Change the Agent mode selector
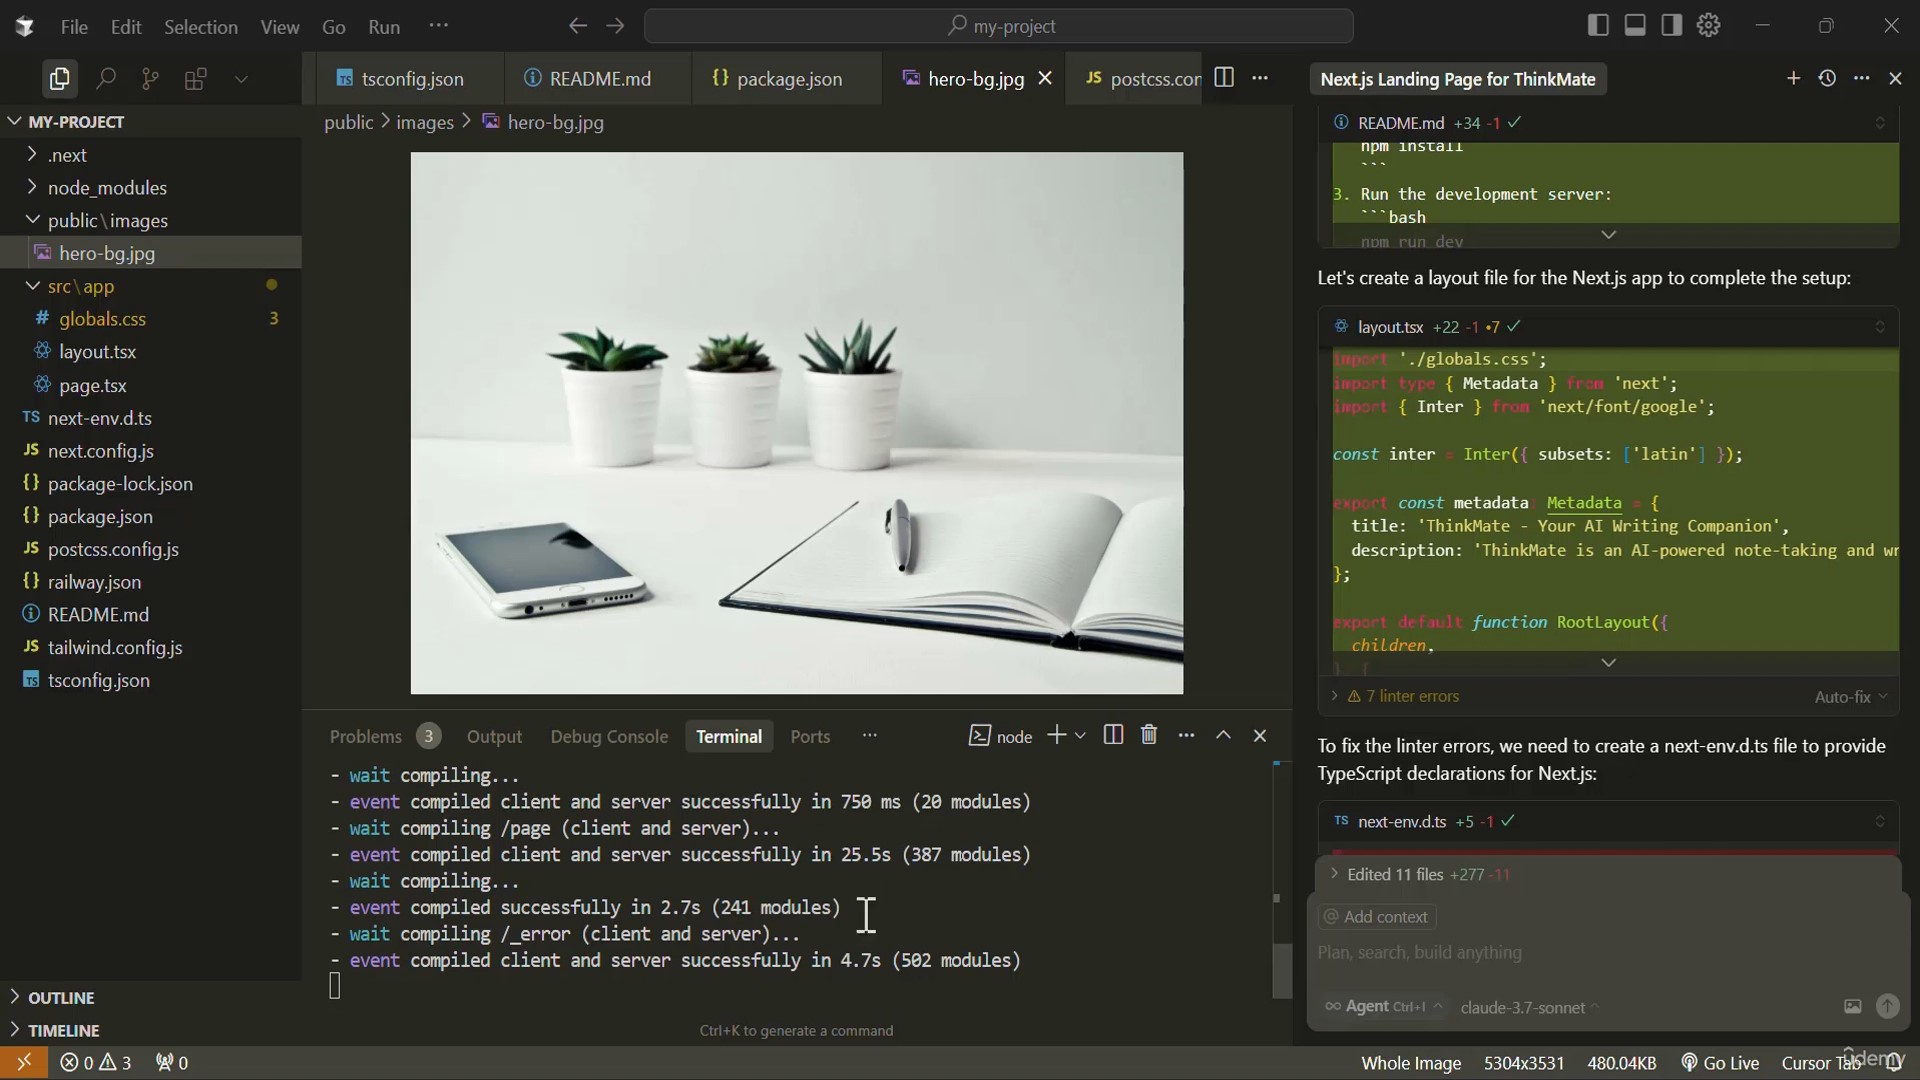 pos(1384,1007)
